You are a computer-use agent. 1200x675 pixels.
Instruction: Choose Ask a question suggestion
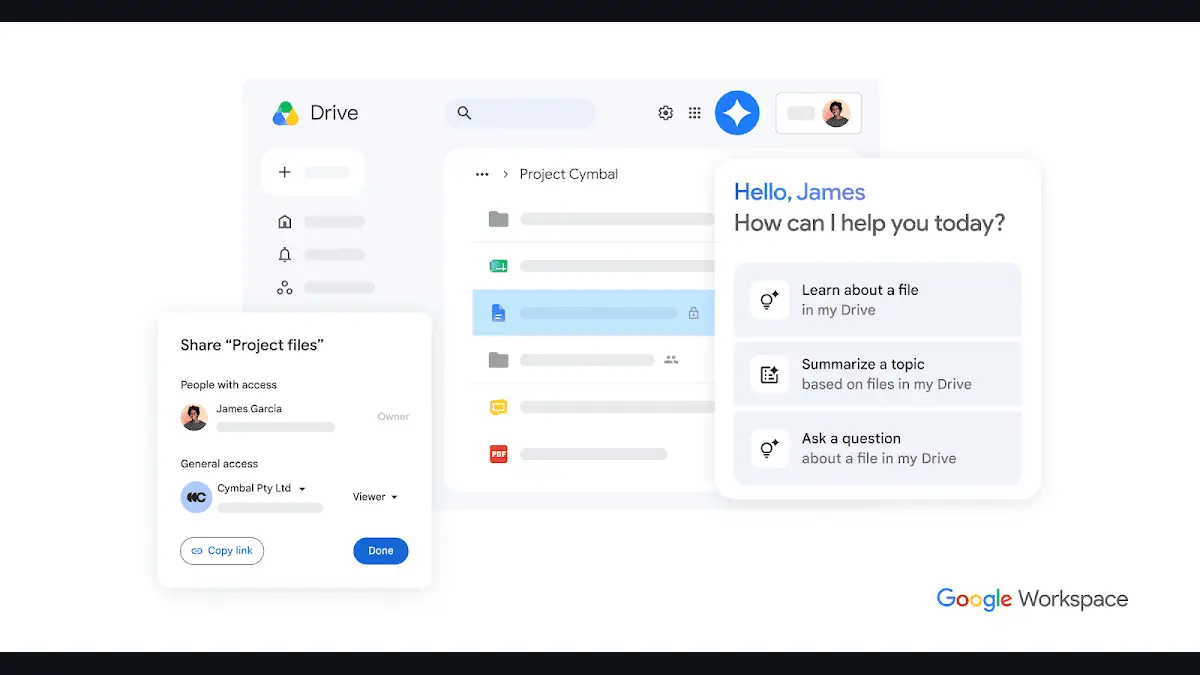[878, 448]
